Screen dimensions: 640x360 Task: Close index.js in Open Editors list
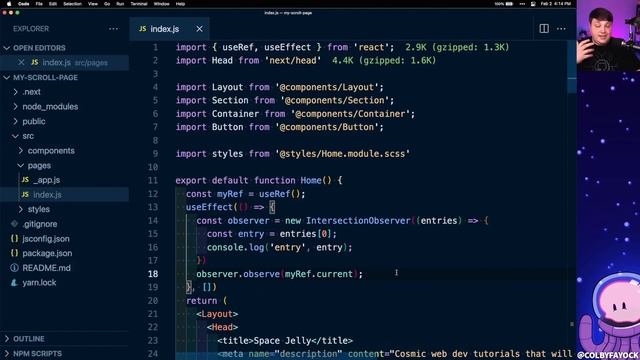[x=21, y=62]
